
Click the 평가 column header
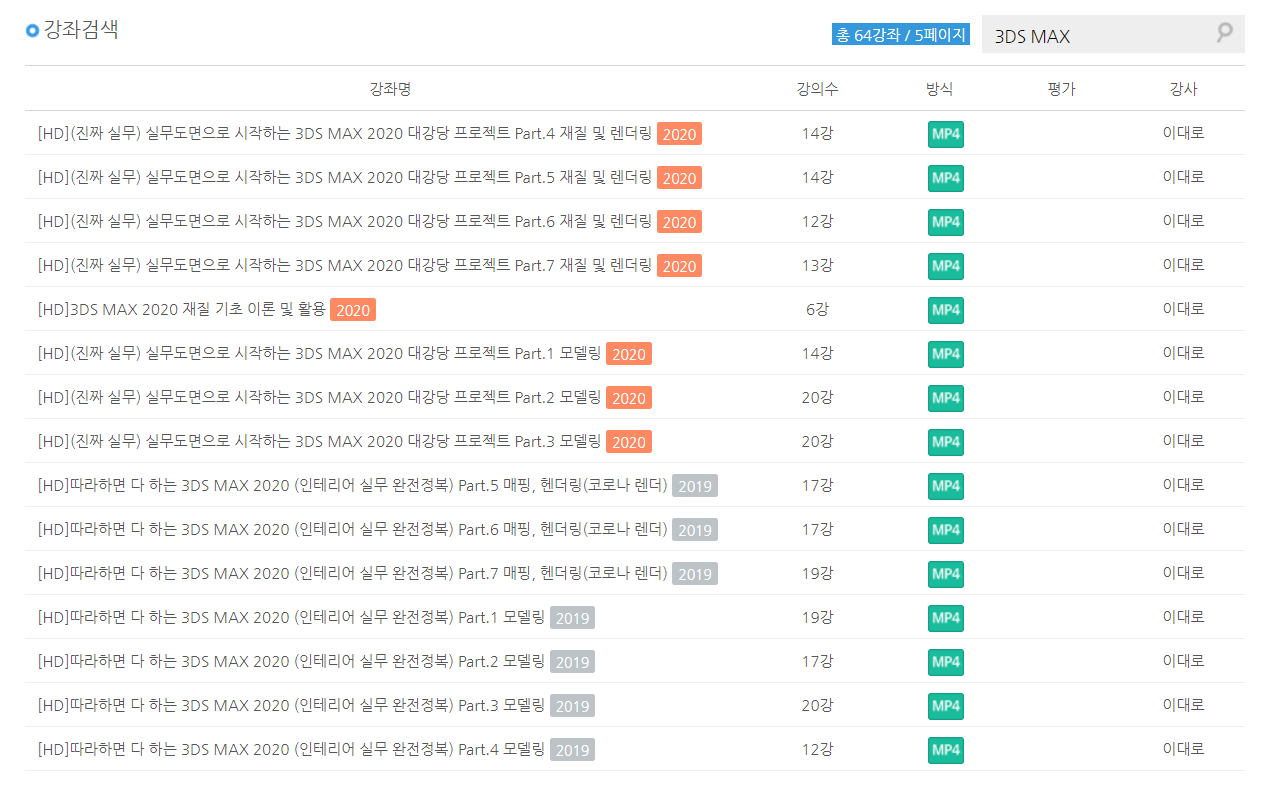[1061, 89]
